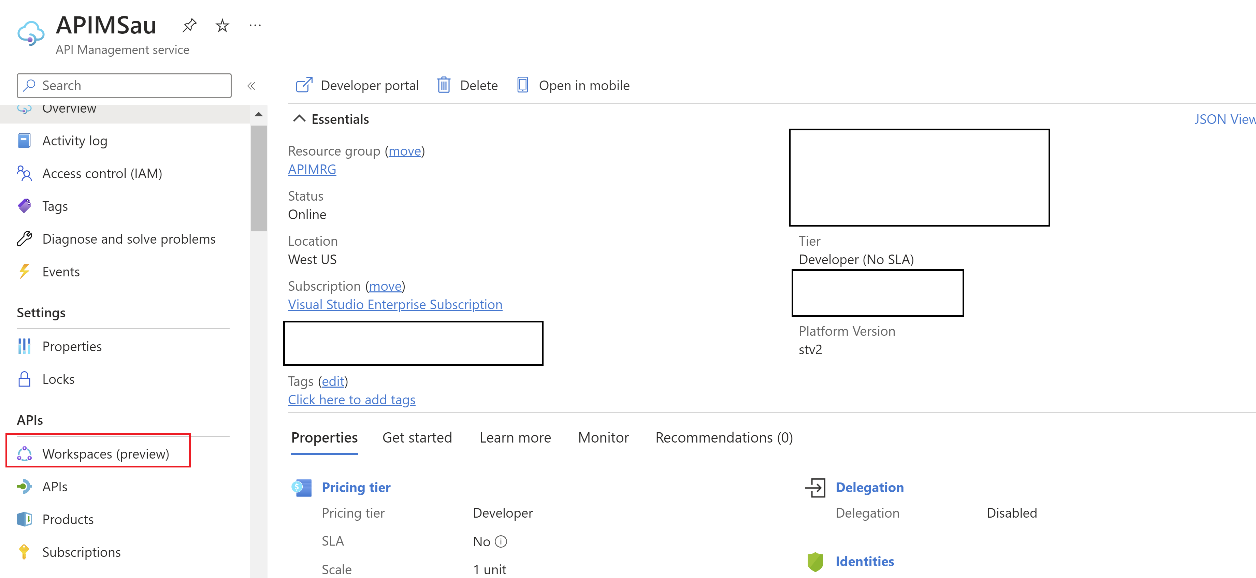Screen dimensions: 1256x578
Task: Click move link beside Subscription
Action: tap(385, 286)
